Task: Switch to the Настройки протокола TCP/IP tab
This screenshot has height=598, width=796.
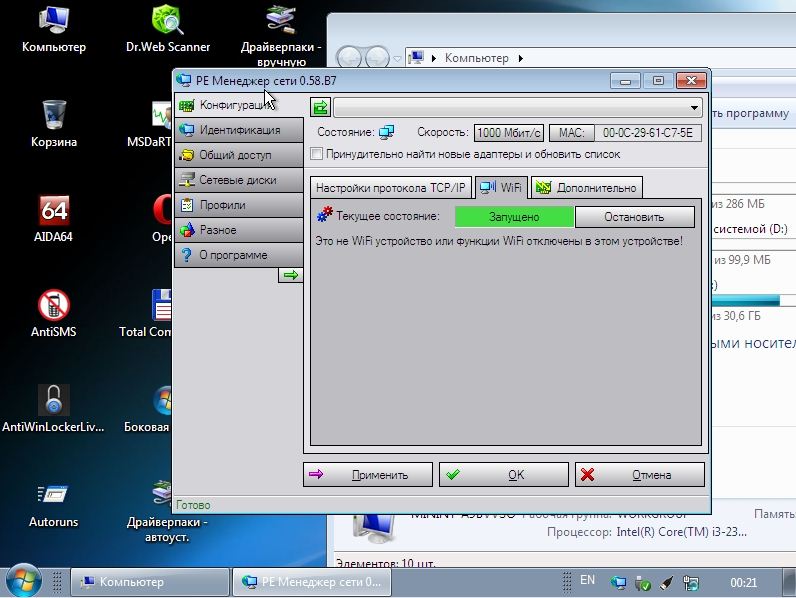Action: point(389,187)
